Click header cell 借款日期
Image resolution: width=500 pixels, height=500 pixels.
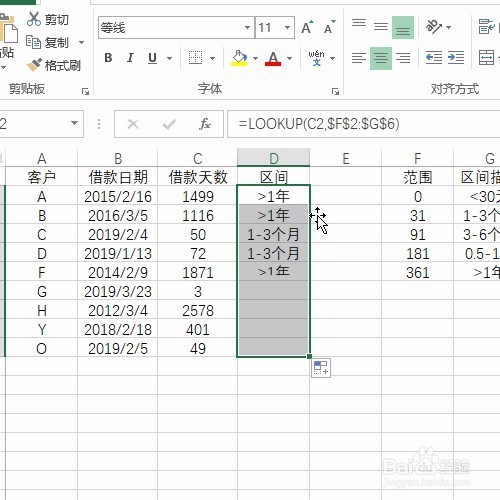pos(117,177)
